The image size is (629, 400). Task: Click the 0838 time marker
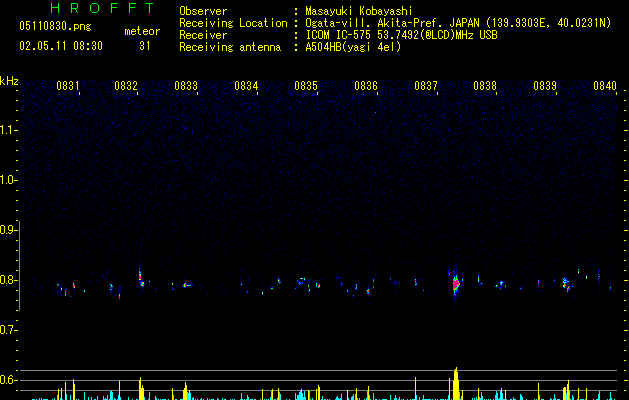485,85
